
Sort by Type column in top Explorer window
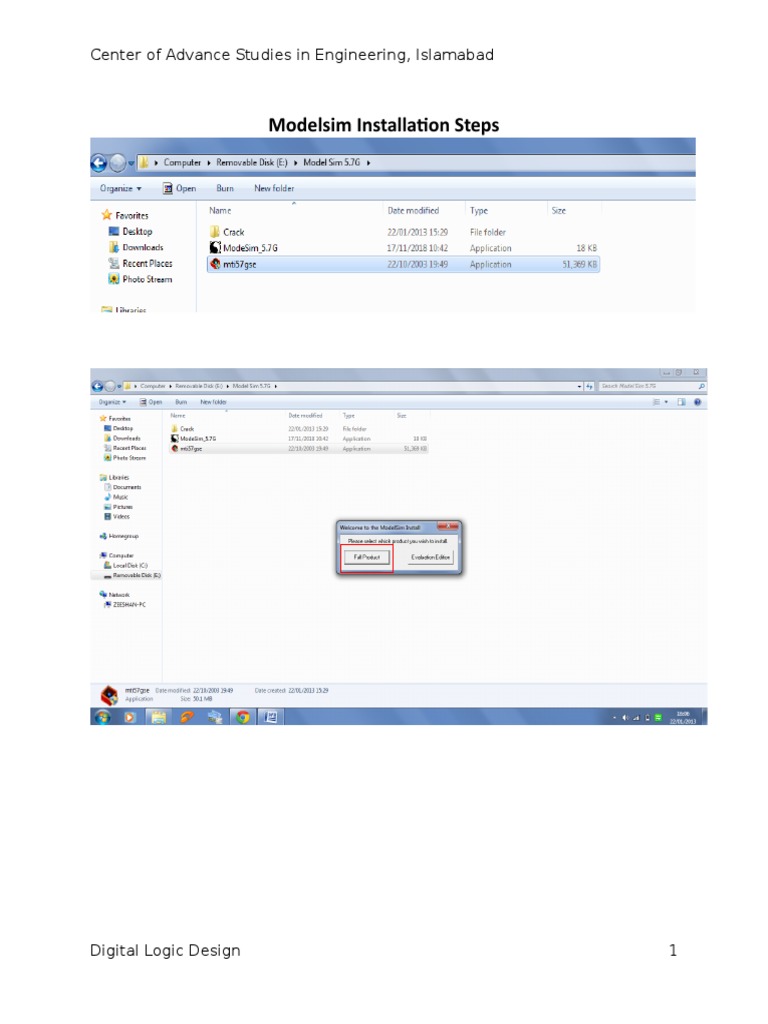[479, 210]
